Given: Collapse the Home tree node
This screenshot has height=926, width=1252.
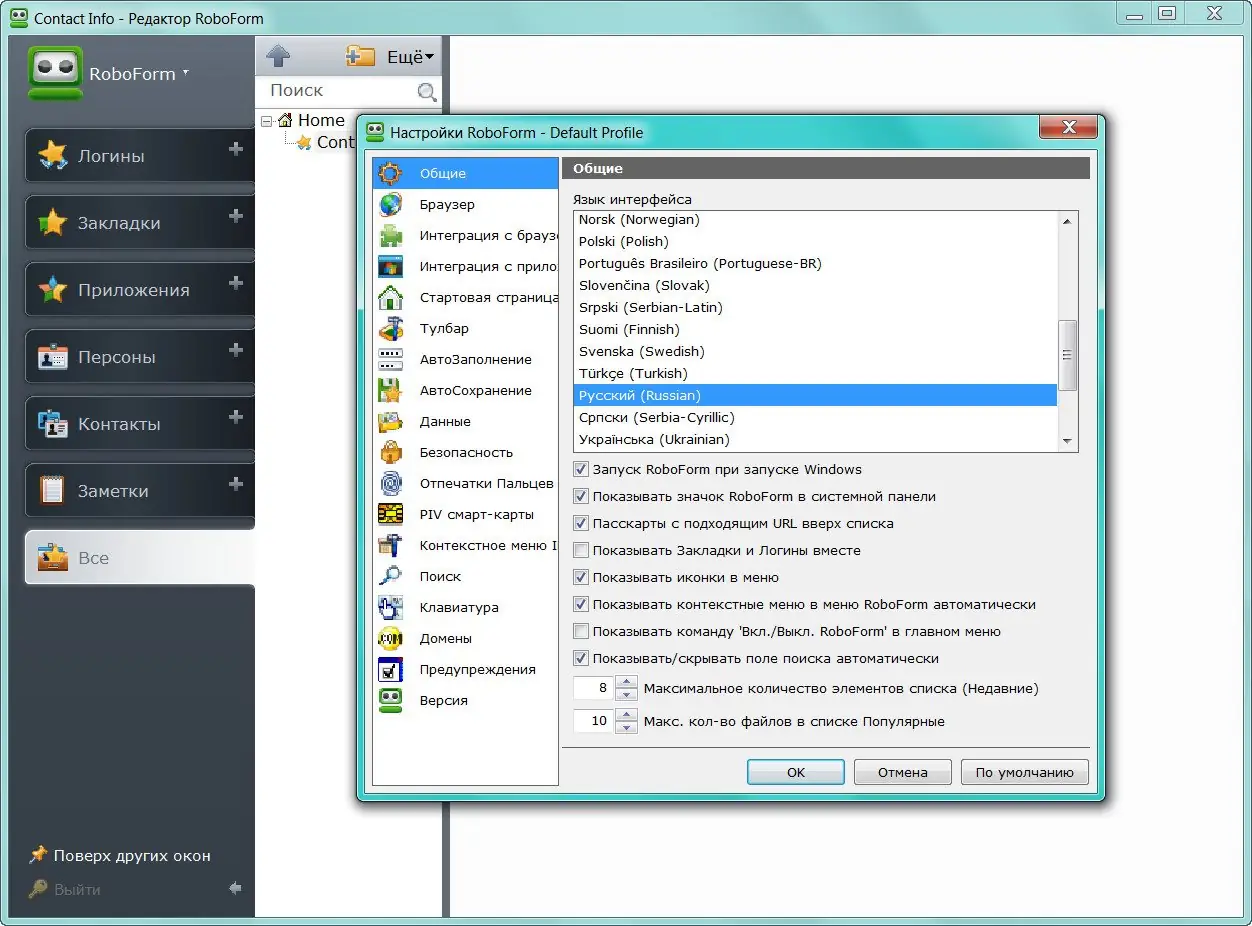Looking at the screenshot, I should (267, 121).
